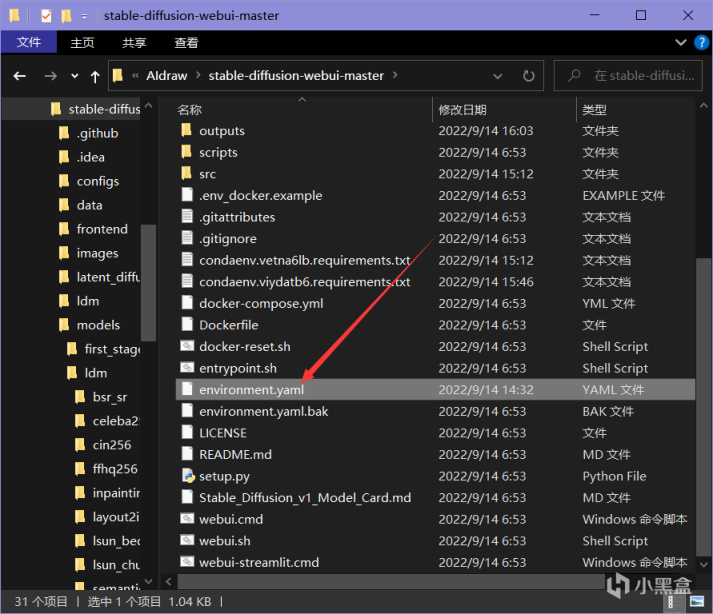713x614 pixels.
Task: Expand the ribbon with the chevron
Action: (680, 42)
